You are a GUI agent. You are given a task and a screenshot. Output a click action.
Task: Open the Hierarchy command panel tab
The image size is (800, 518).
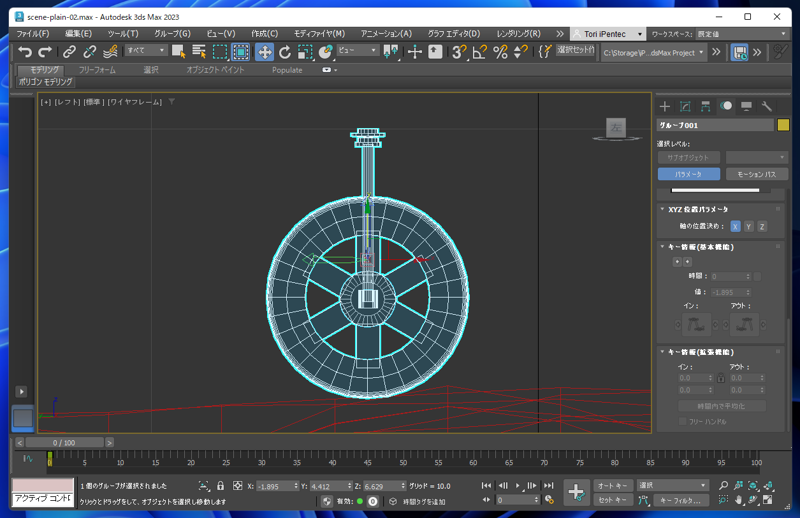[706, 106]
